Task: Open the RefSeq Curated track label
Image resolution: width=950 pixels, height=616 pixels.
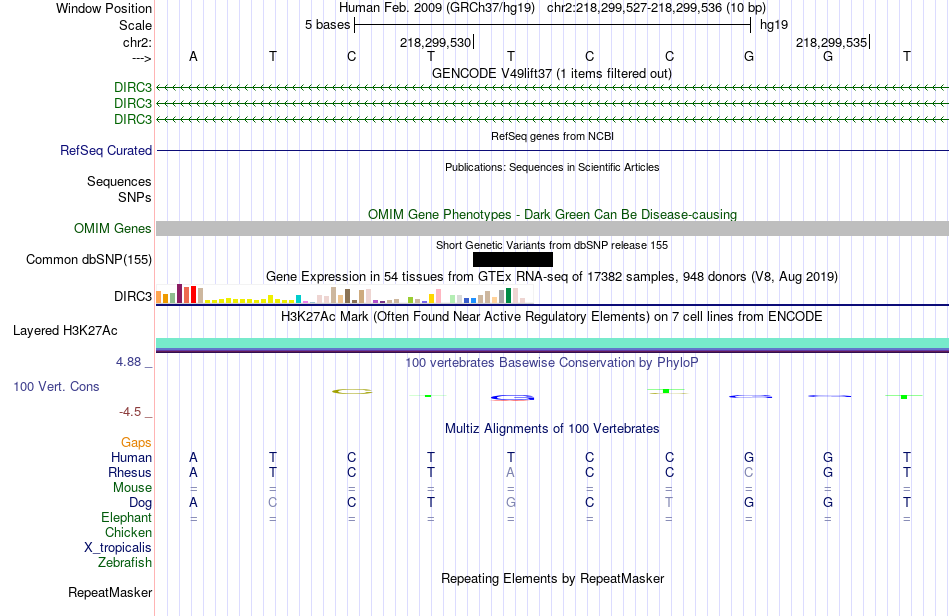Action: coord(106,150)
